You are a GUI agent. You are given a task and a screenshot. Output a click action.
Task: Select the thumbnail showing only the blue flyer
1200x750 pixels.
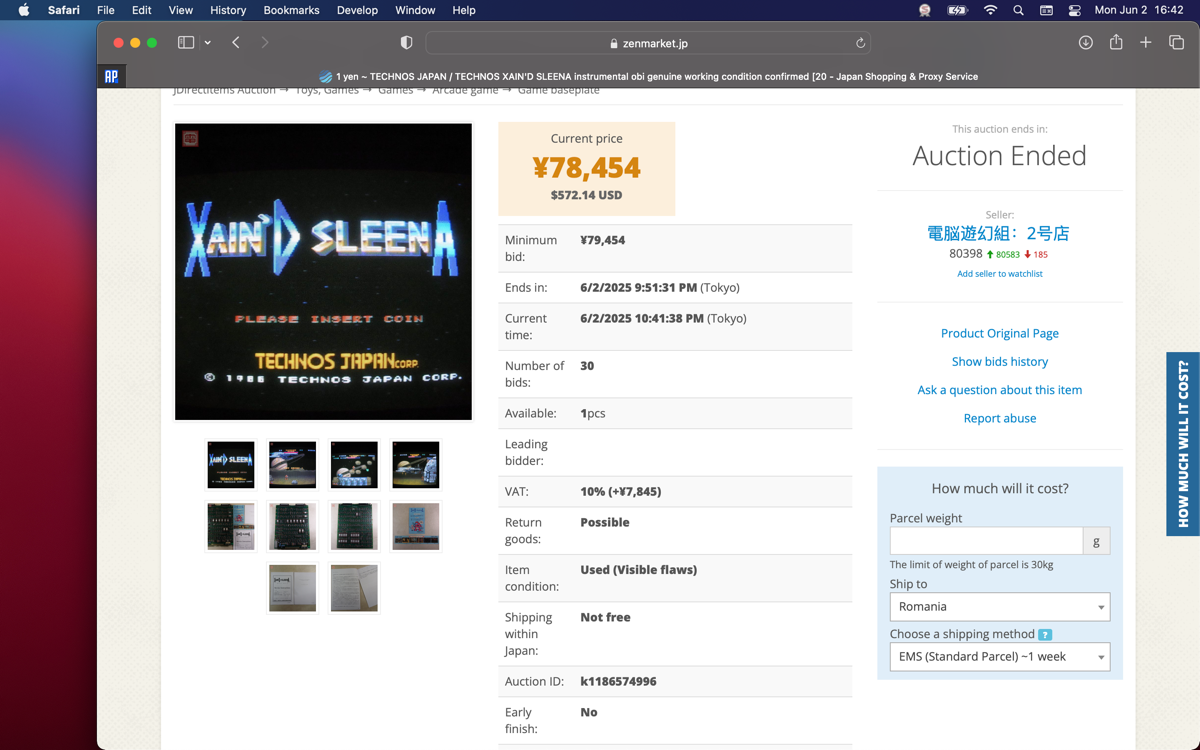tap(415, 526)
